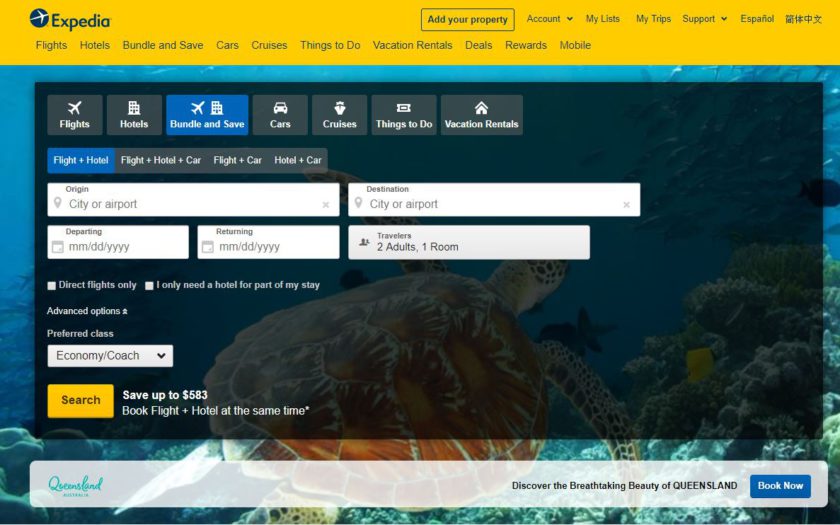
Task: Open the Travelers selector
Action: pyautogui.click(x=469, y=242)
